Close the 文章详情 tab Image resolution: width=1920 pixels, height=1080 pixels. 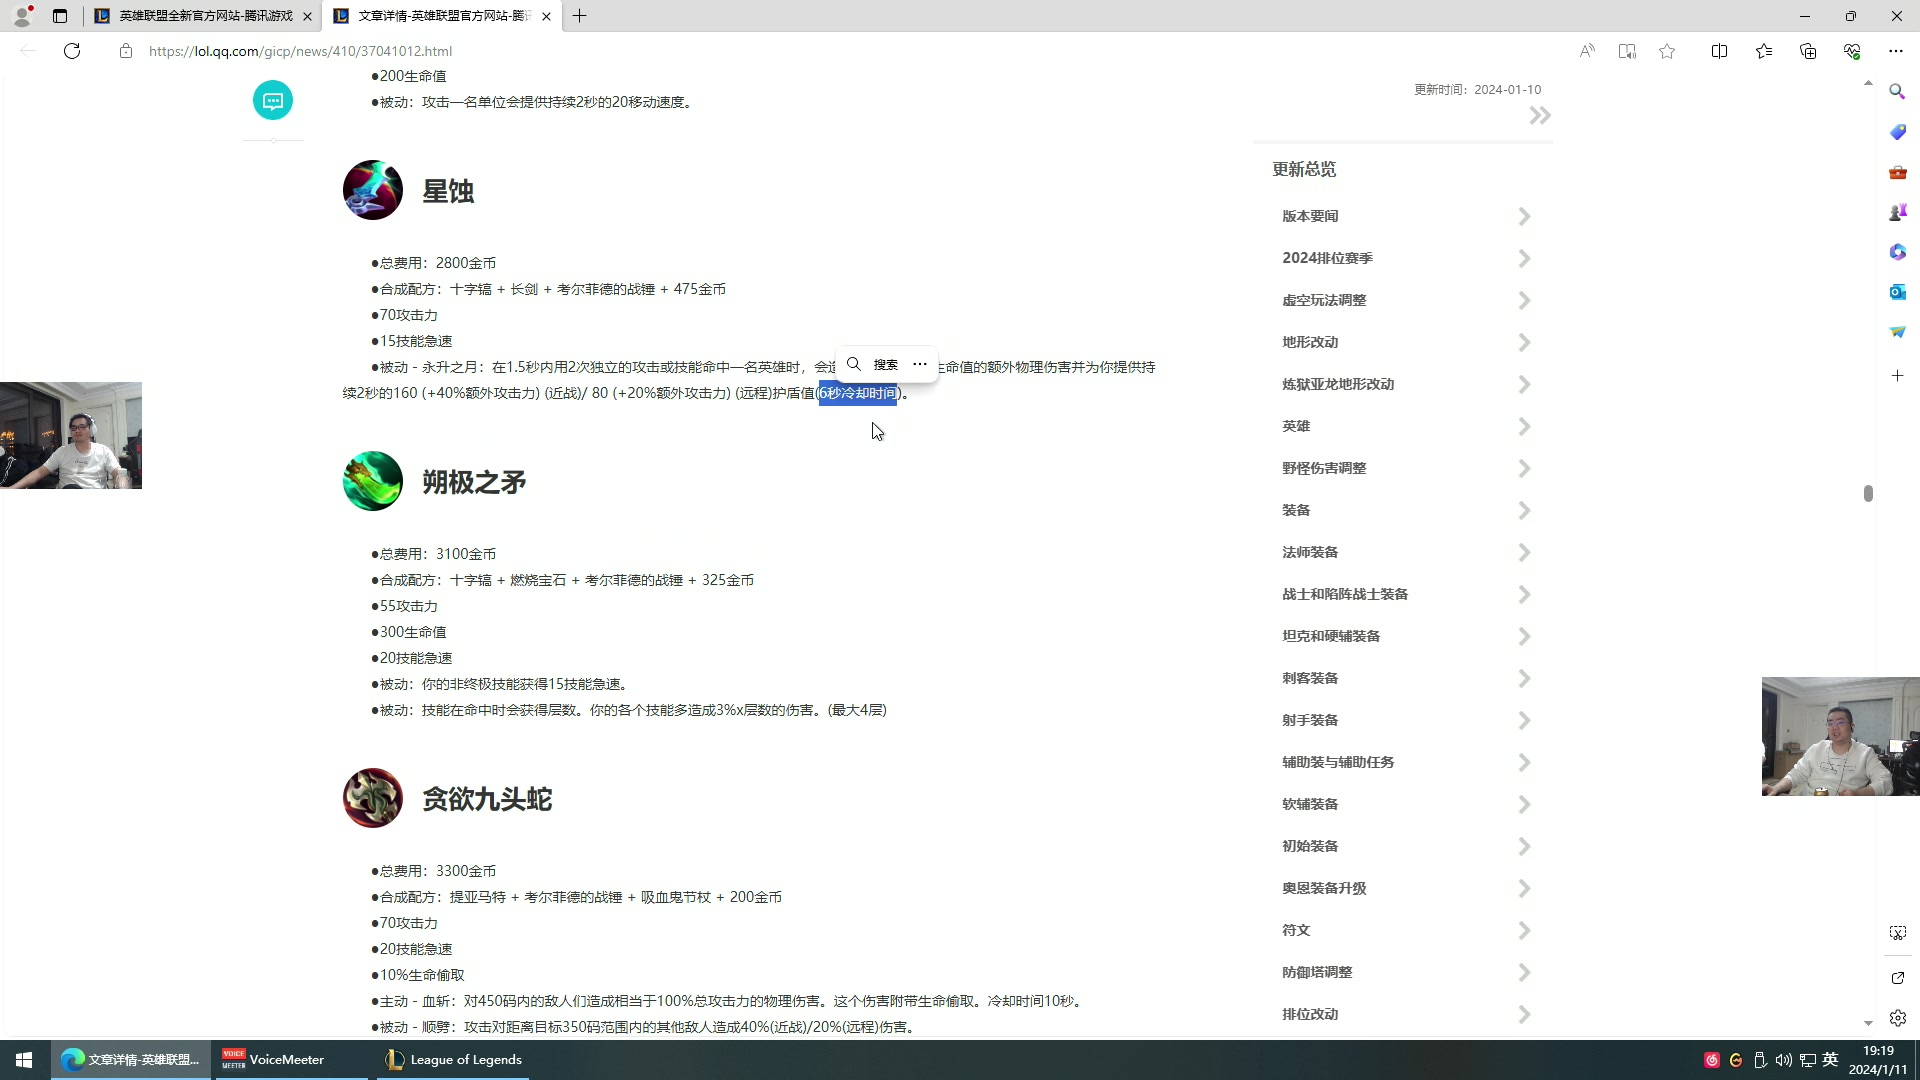(x=546, y=16)
